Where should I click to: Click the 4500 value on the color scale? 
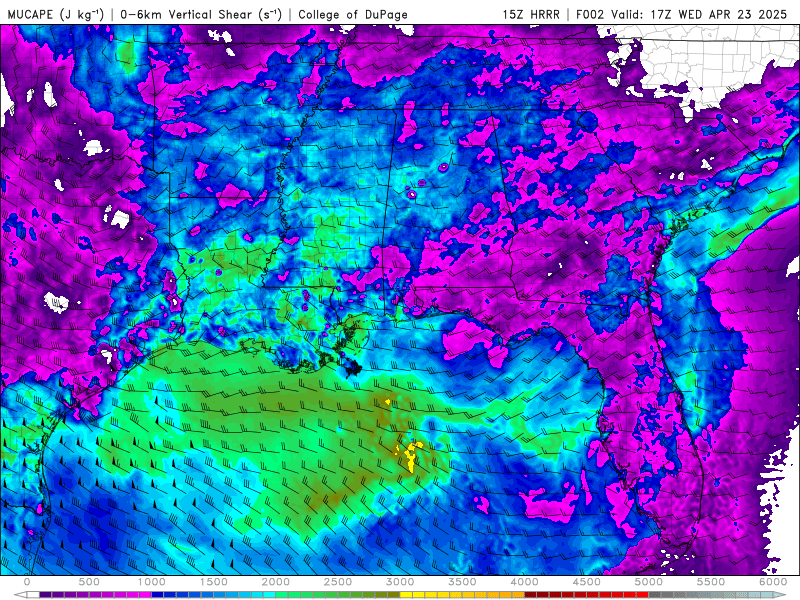click(x=587, y=582)
